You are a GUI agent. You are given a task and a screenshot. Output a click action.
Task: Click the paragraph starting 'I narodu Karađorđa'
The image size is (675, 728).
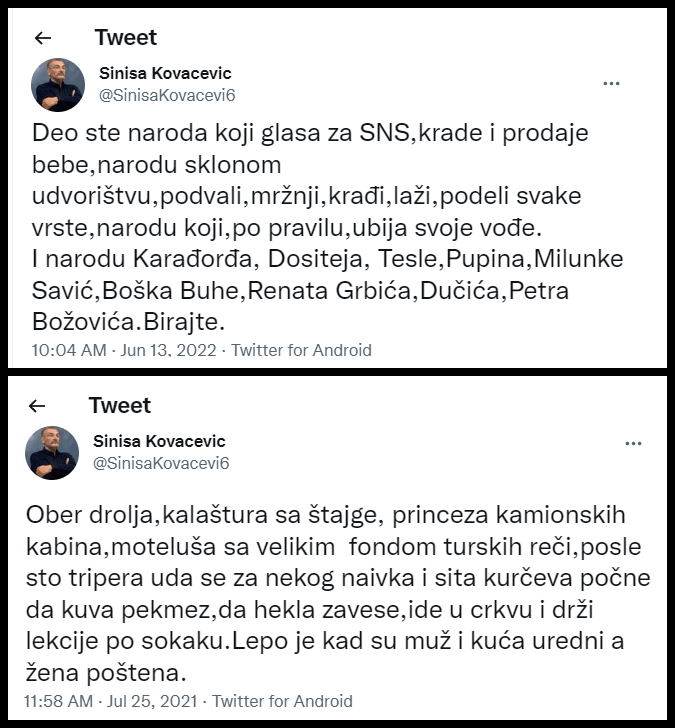pyautogui.click(x=330, y=259)
